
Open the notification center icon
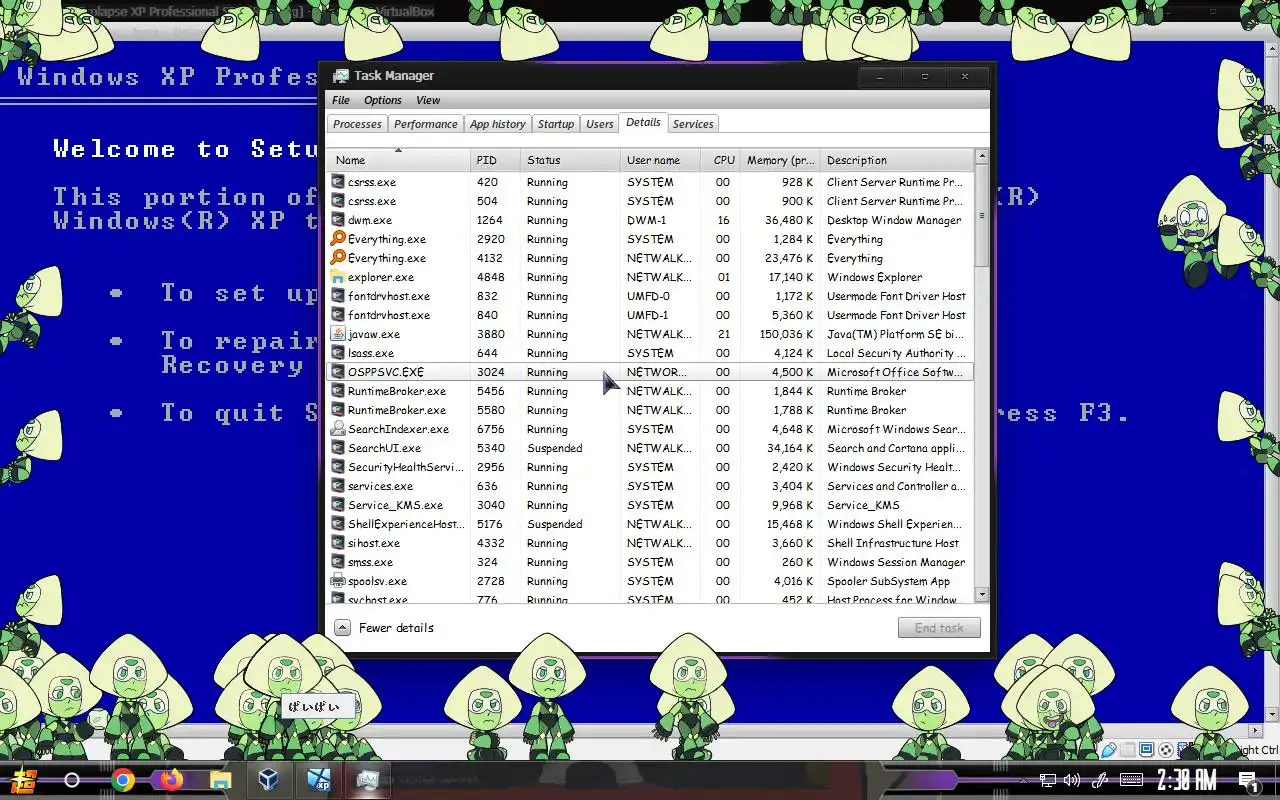click(x=1248, y=780)
